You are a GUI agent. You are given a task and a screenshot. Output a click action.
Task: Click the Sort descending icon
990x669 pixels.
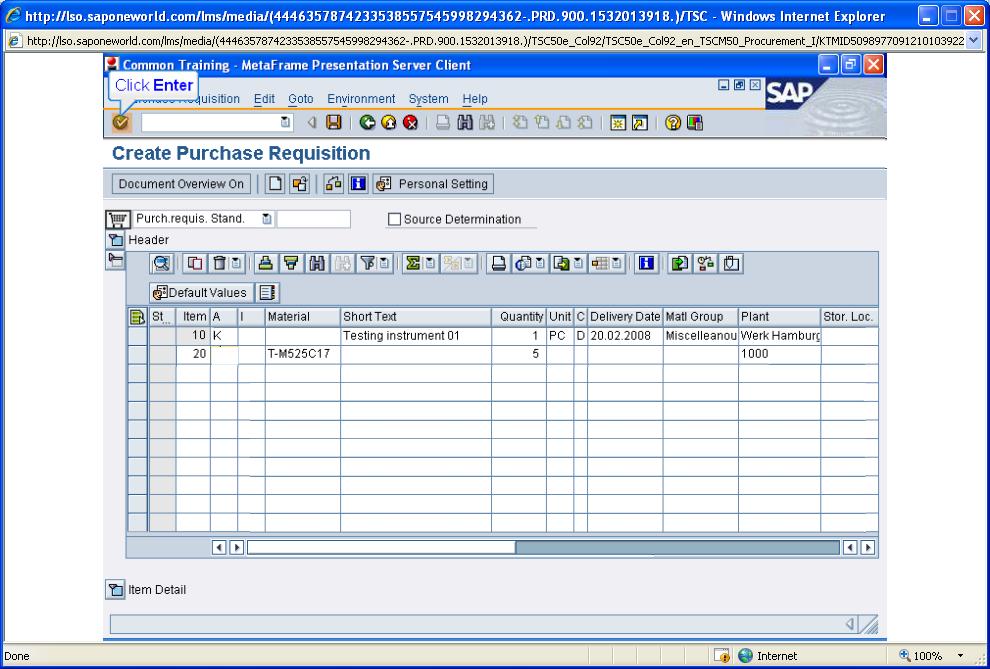click(x=291, y=263)
